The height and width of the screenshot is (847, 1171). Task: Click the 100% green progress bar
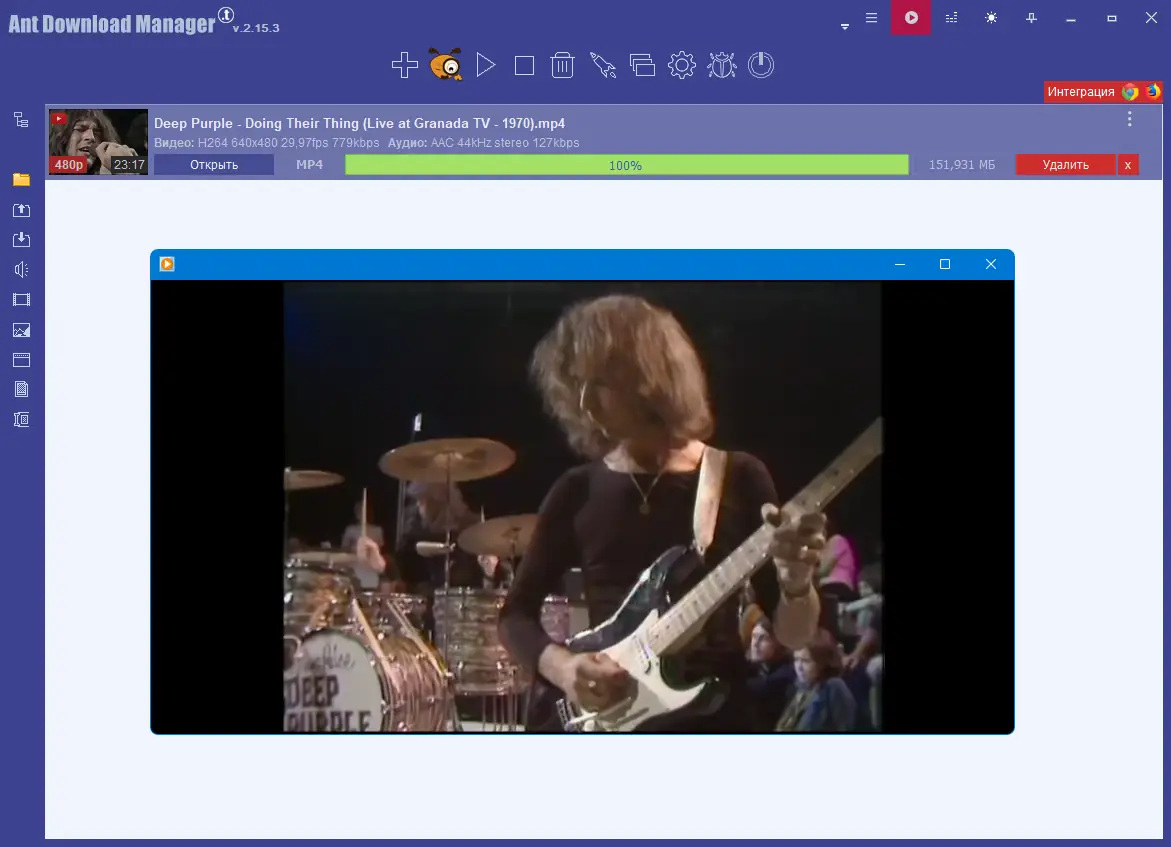(x=627, y=165)
